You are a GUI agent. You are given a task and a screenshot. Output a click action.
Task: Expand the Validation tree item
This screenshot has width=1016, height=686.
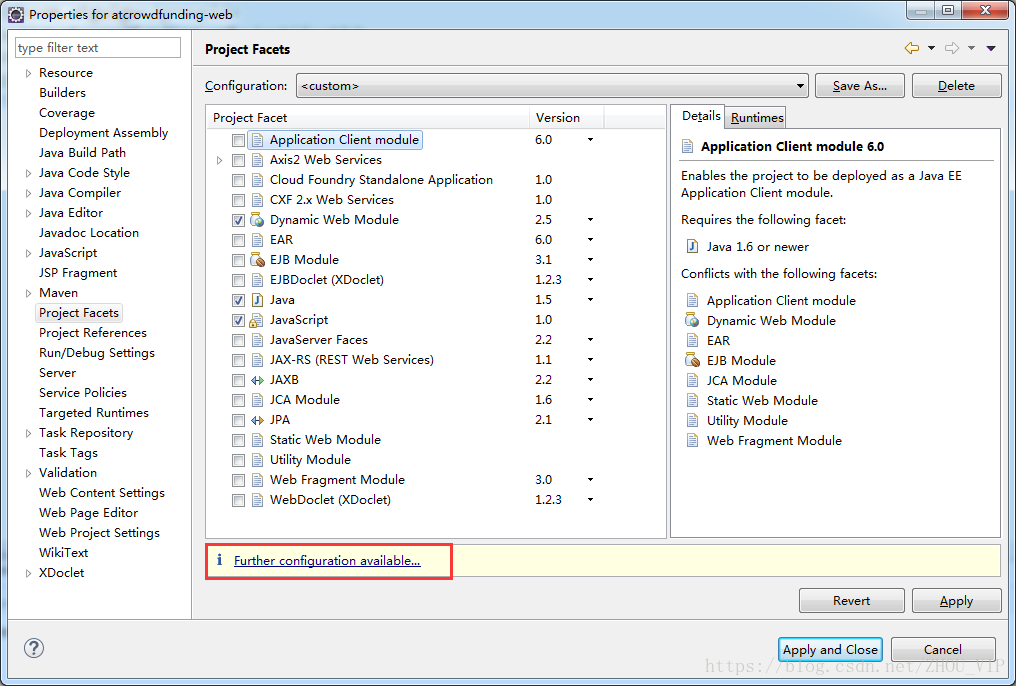click(28, 474)
